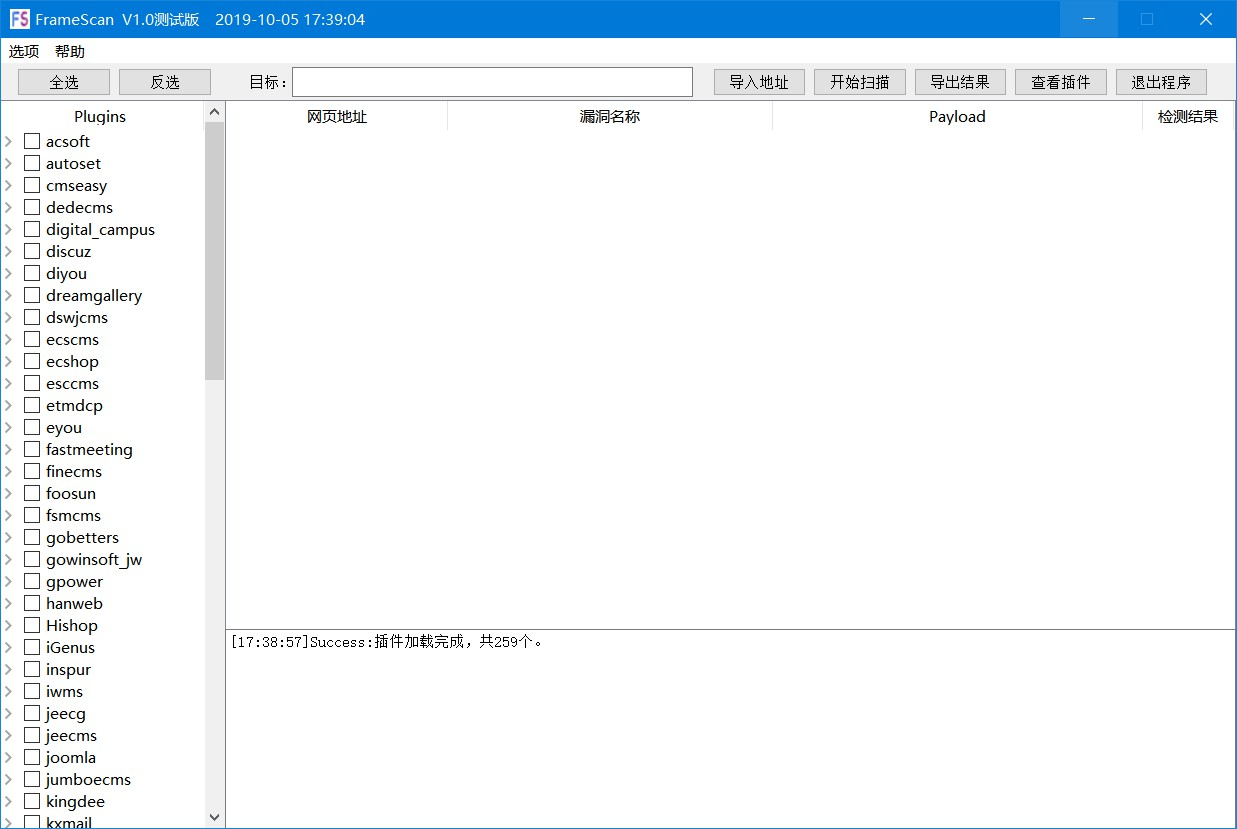Expand the fsmcms tree node
This screenshot has height=829, width=1237.
tap(9, 515)
